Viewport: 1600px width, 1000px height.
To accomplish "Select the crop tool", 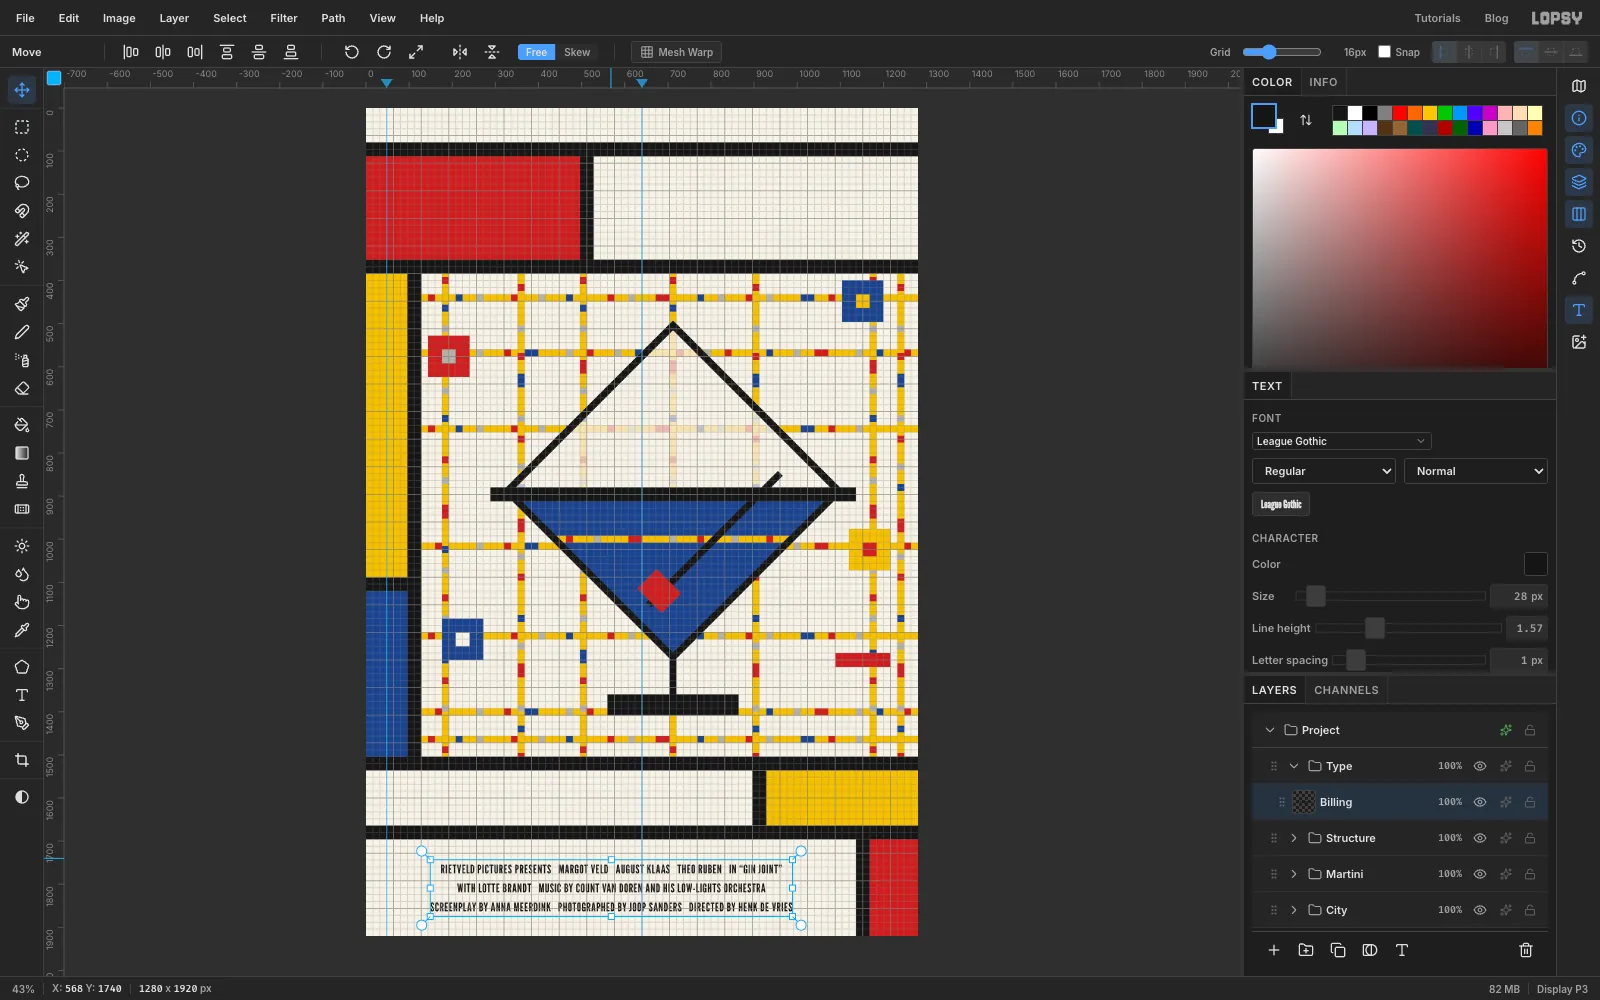I will pos(22,760).
